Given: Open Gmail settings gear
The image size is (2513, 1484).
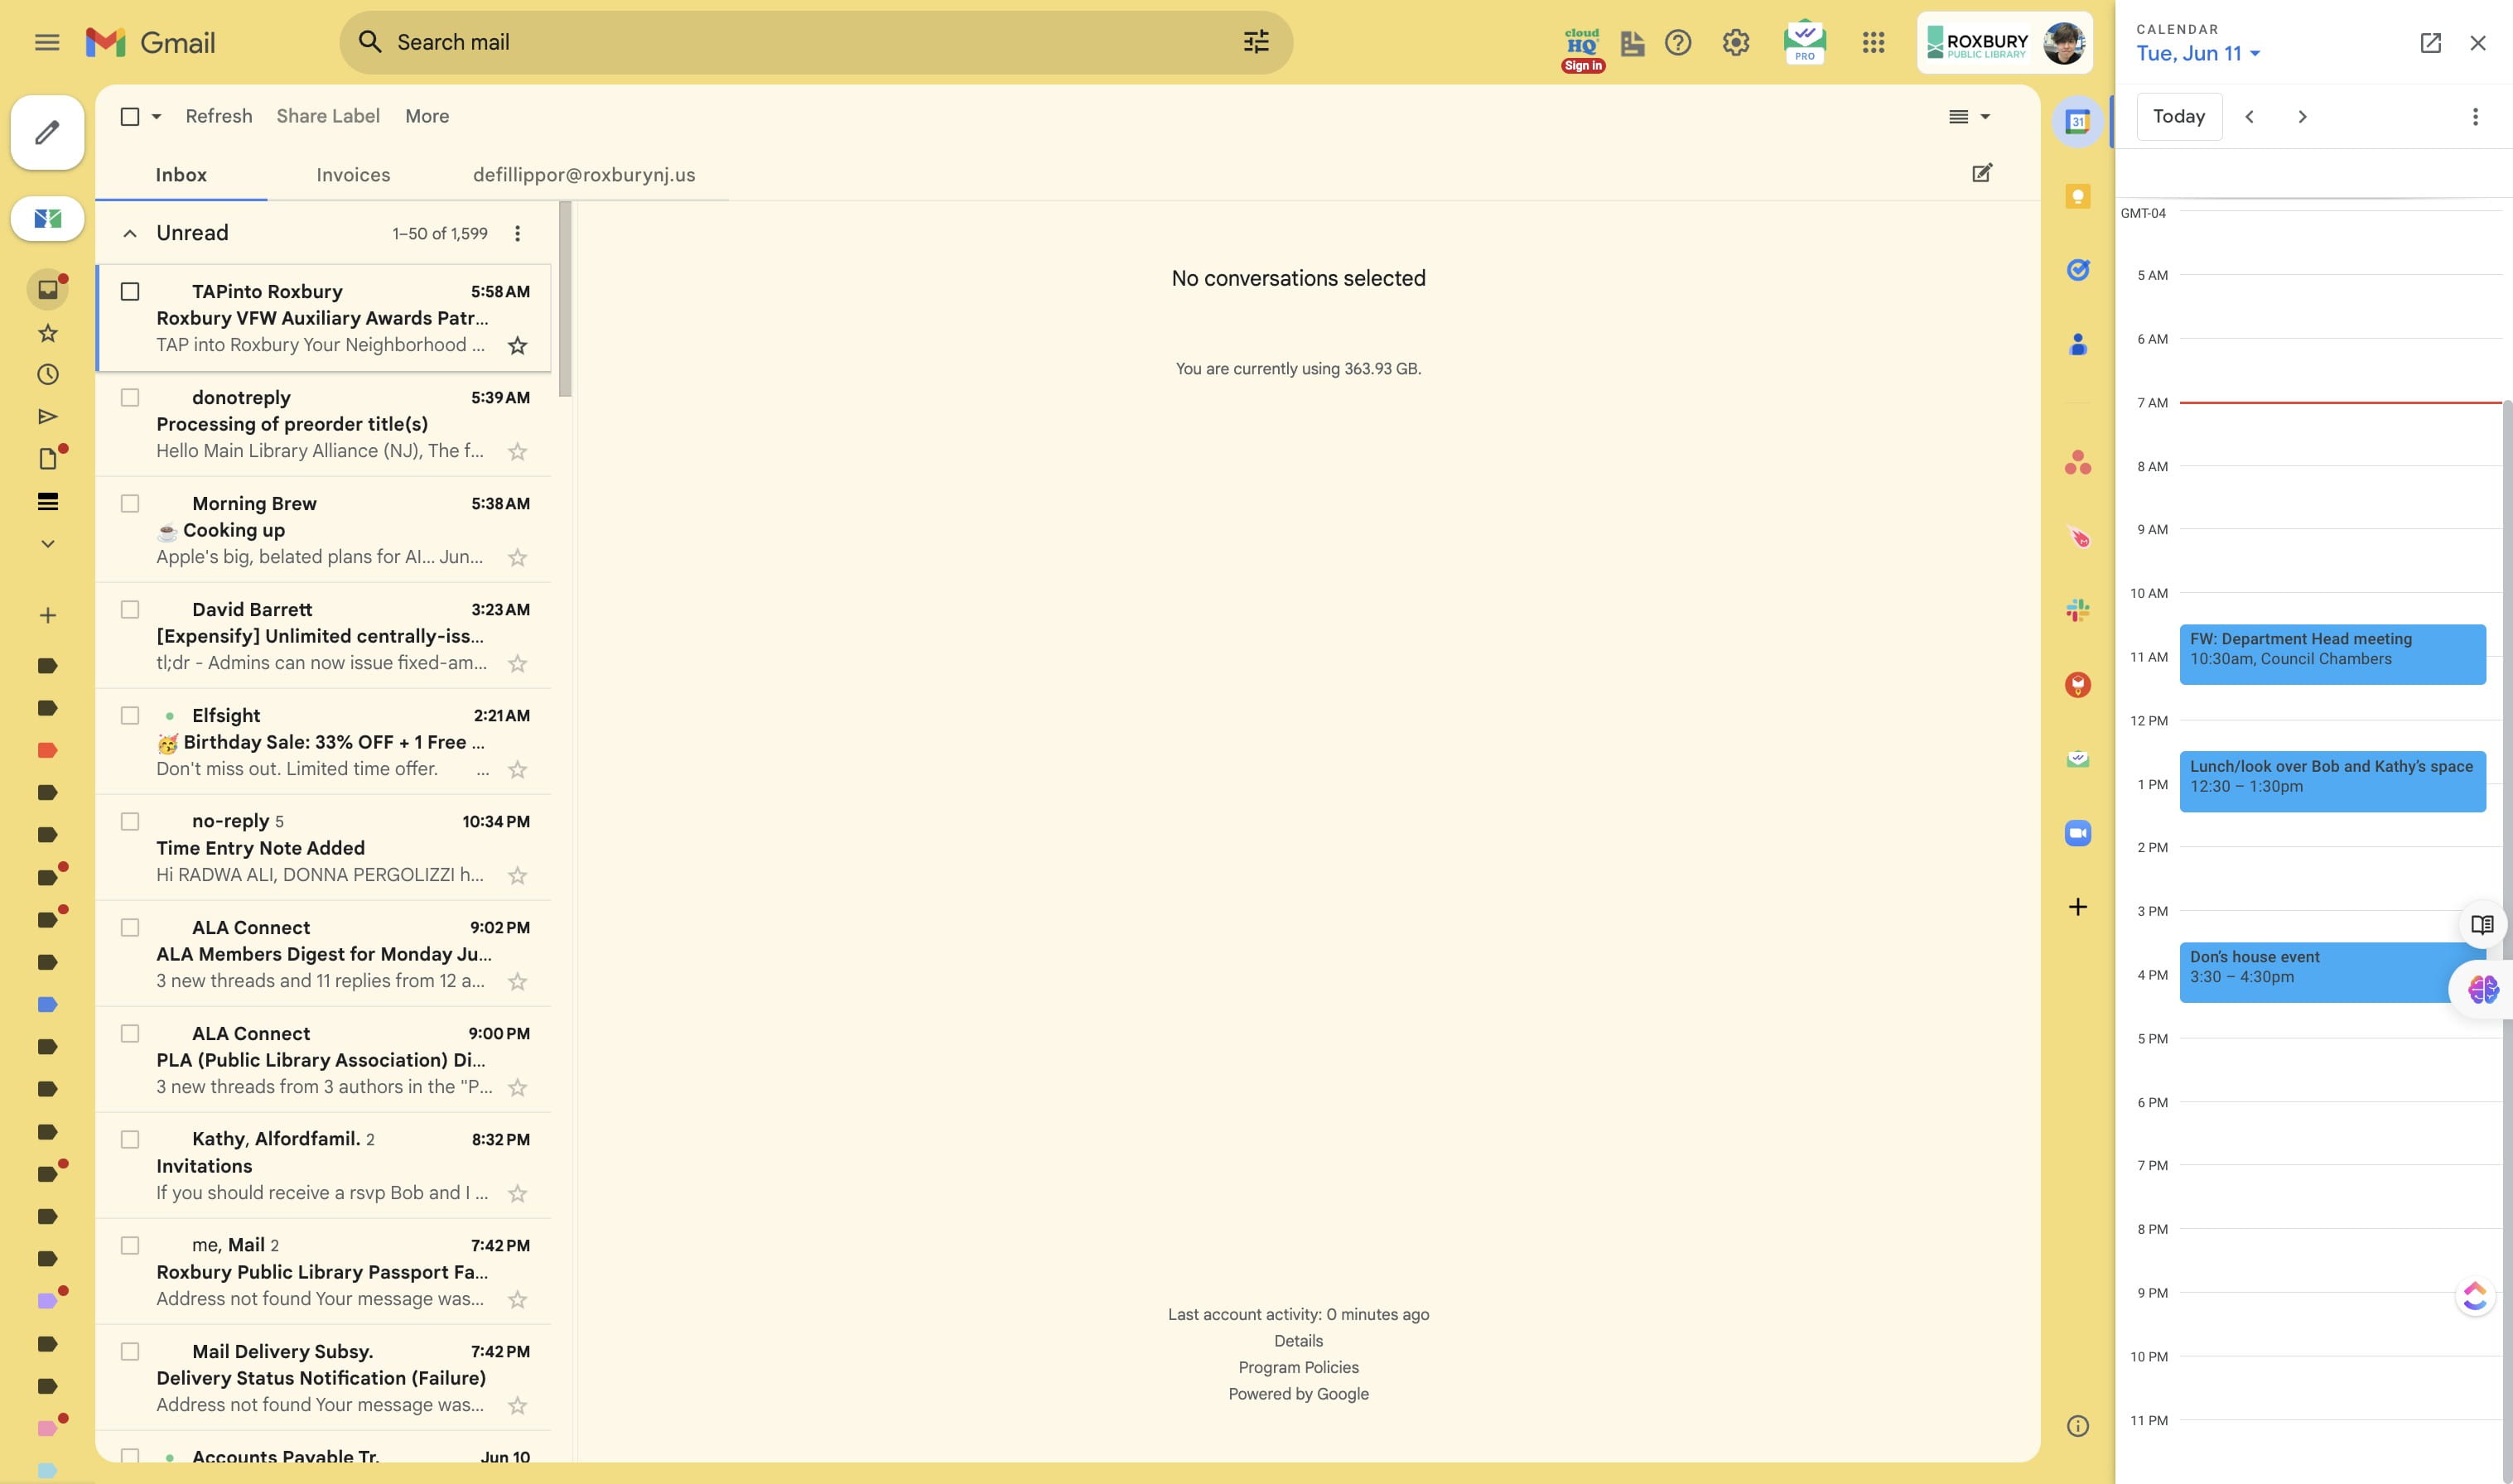Looking at the screenshot, I should click(1735, 42).
